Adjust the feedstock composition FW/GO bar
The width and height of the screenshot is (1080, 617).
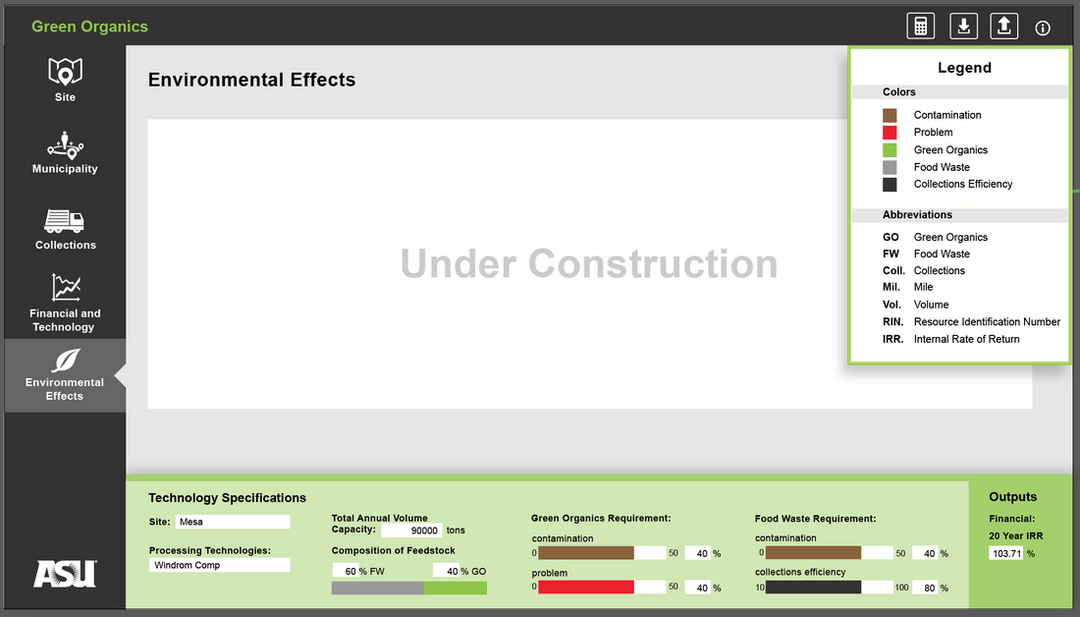(409, 588)
